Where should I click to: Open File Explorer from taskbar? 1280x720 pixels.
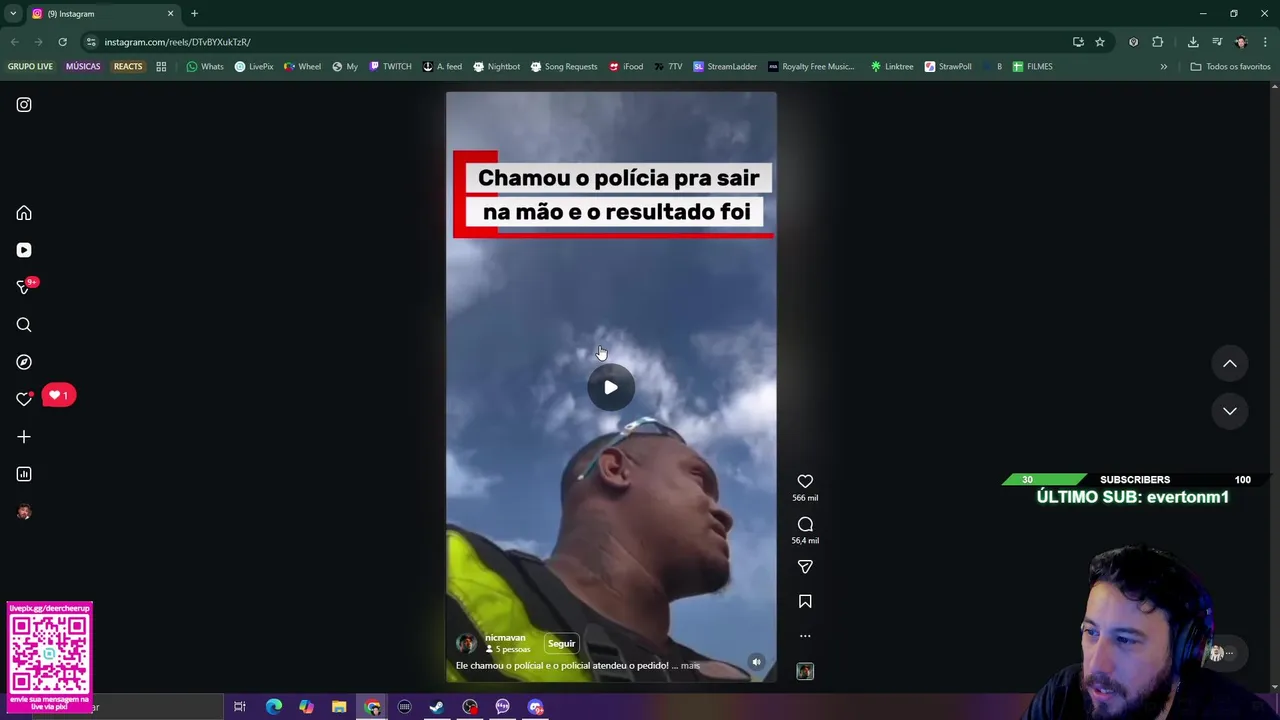pos(339,707)
